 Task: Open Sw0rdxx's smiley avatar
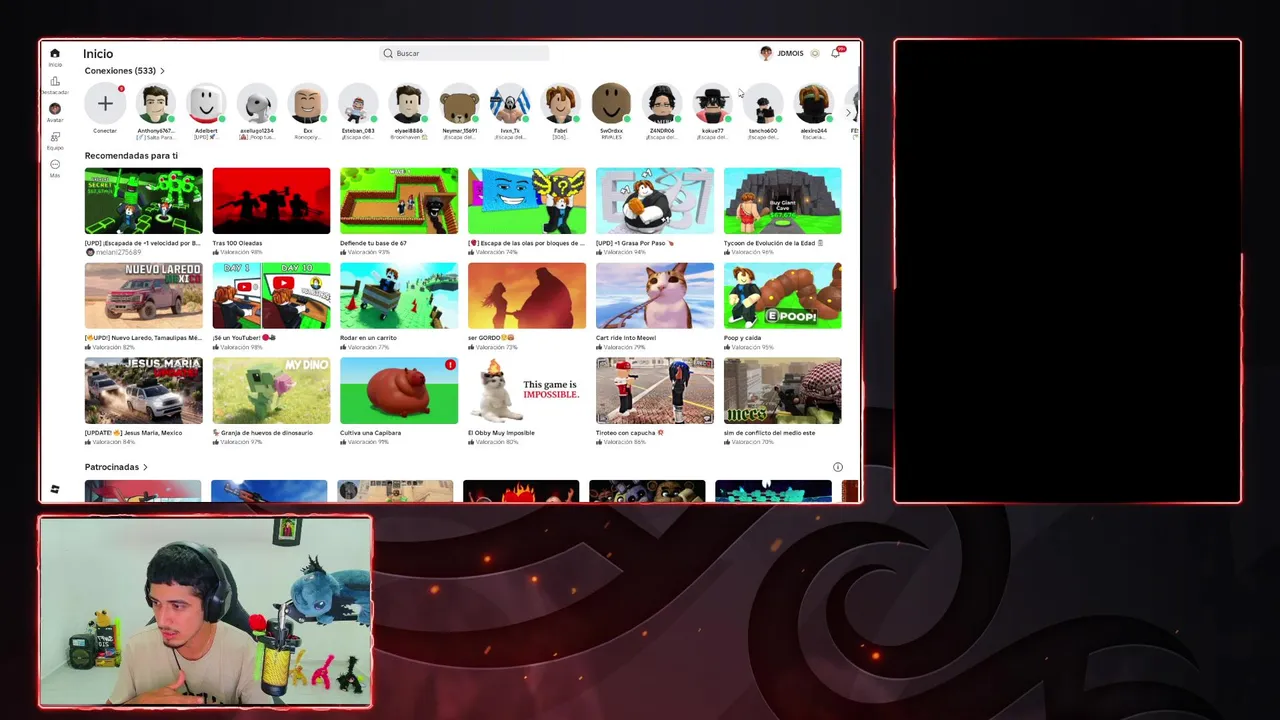point(611,104)
